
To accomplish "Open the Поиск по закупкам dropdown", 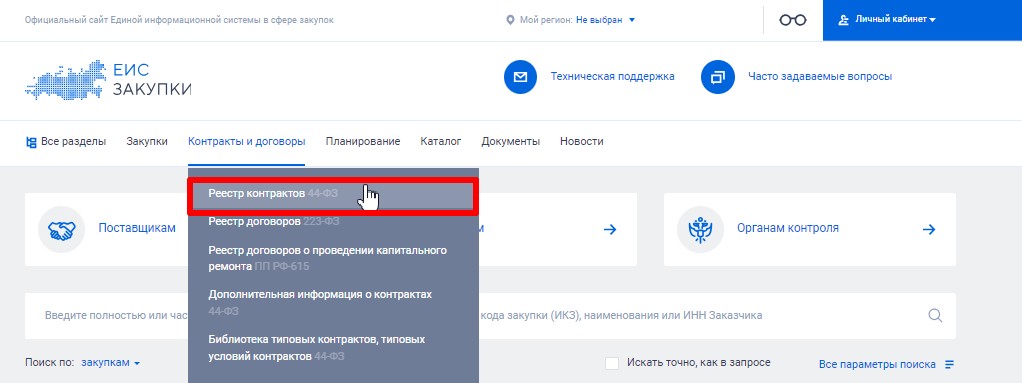I will 111,363.
